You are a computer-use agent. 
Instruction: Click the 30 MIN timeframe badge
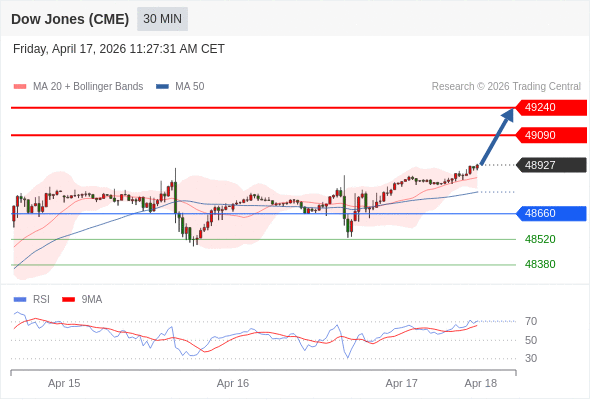pos(162,19)
